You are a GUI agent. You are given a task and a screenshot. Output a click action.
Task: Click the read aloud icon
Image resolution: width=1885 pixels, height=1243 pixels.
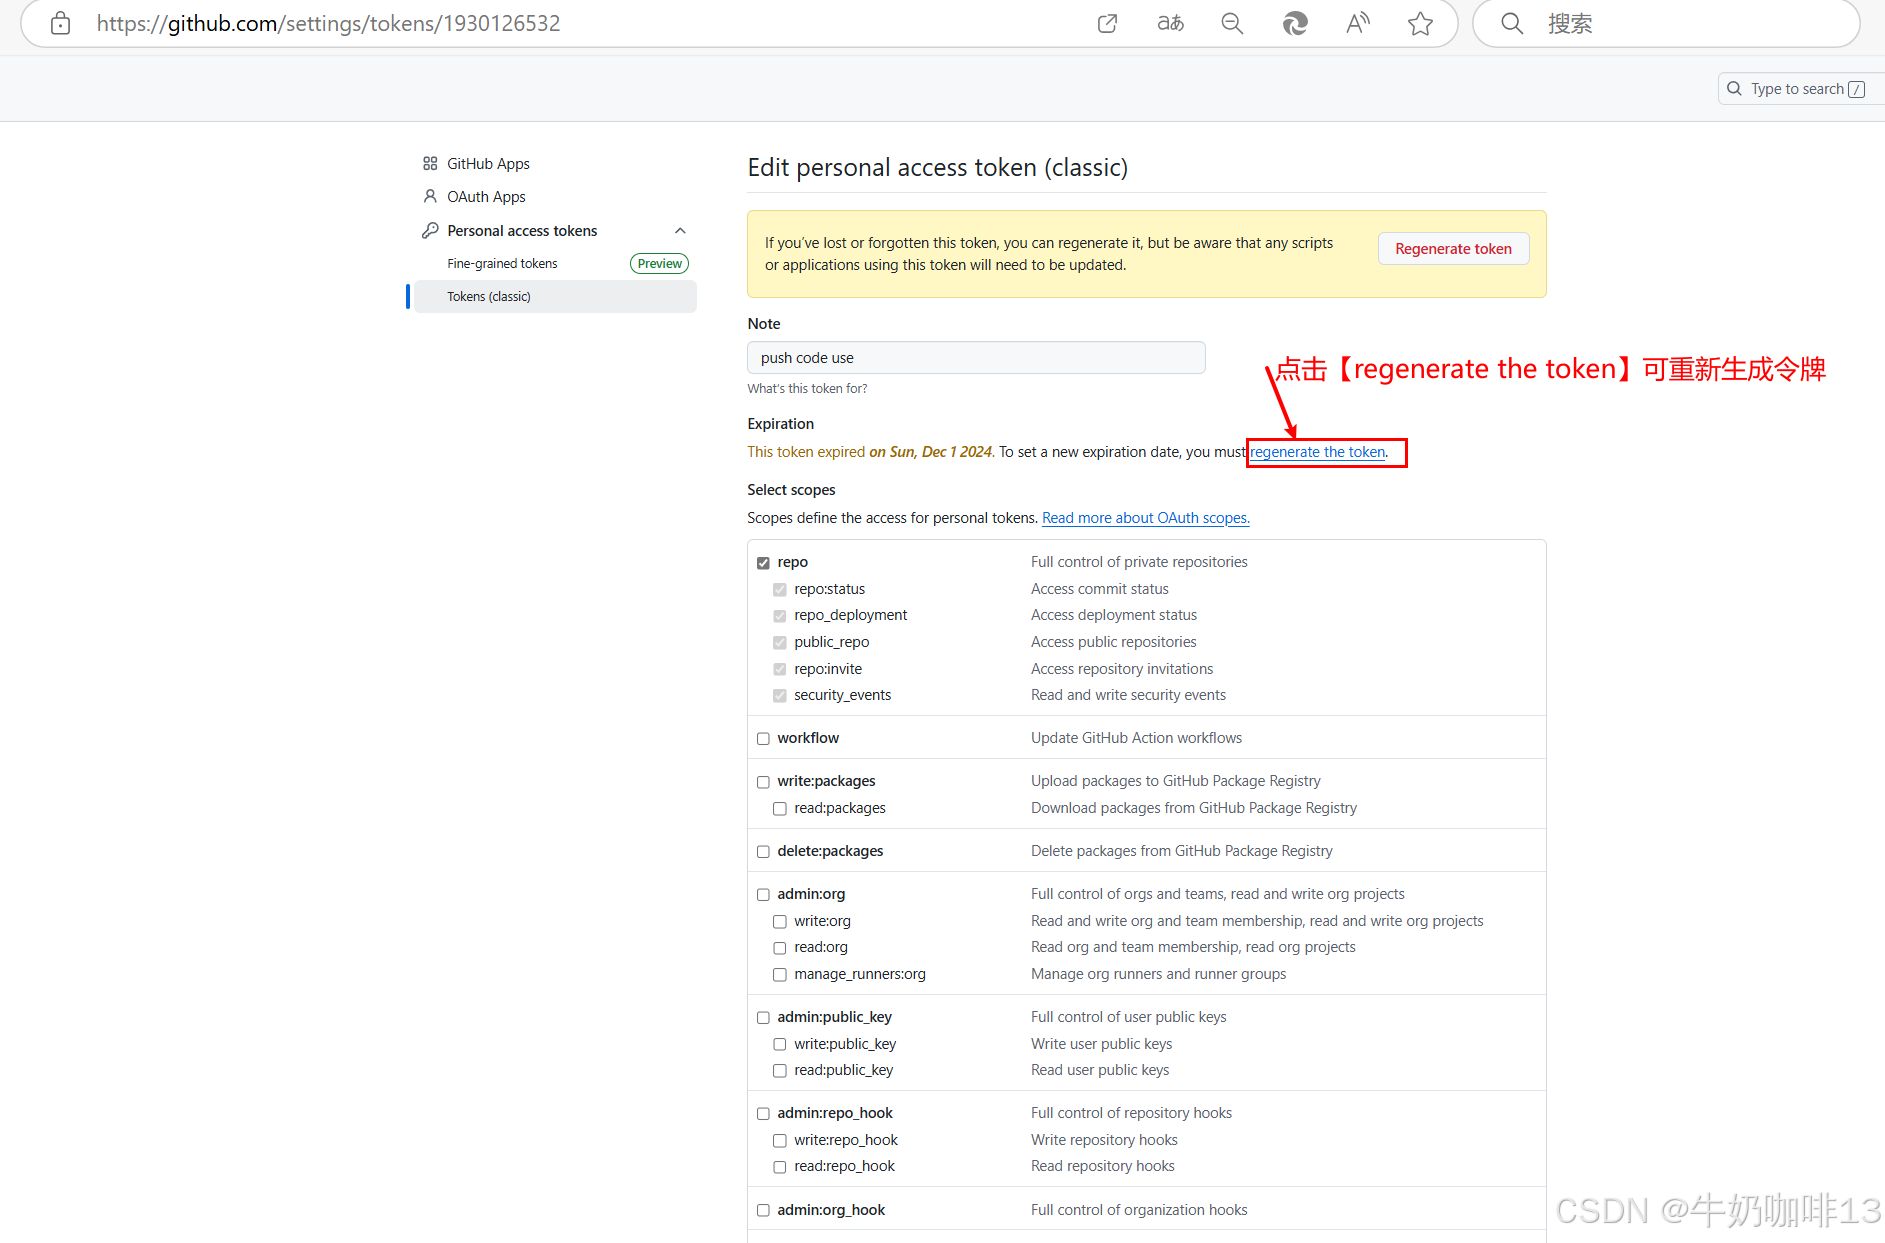pyautogui.click(x=1357, y=23)
